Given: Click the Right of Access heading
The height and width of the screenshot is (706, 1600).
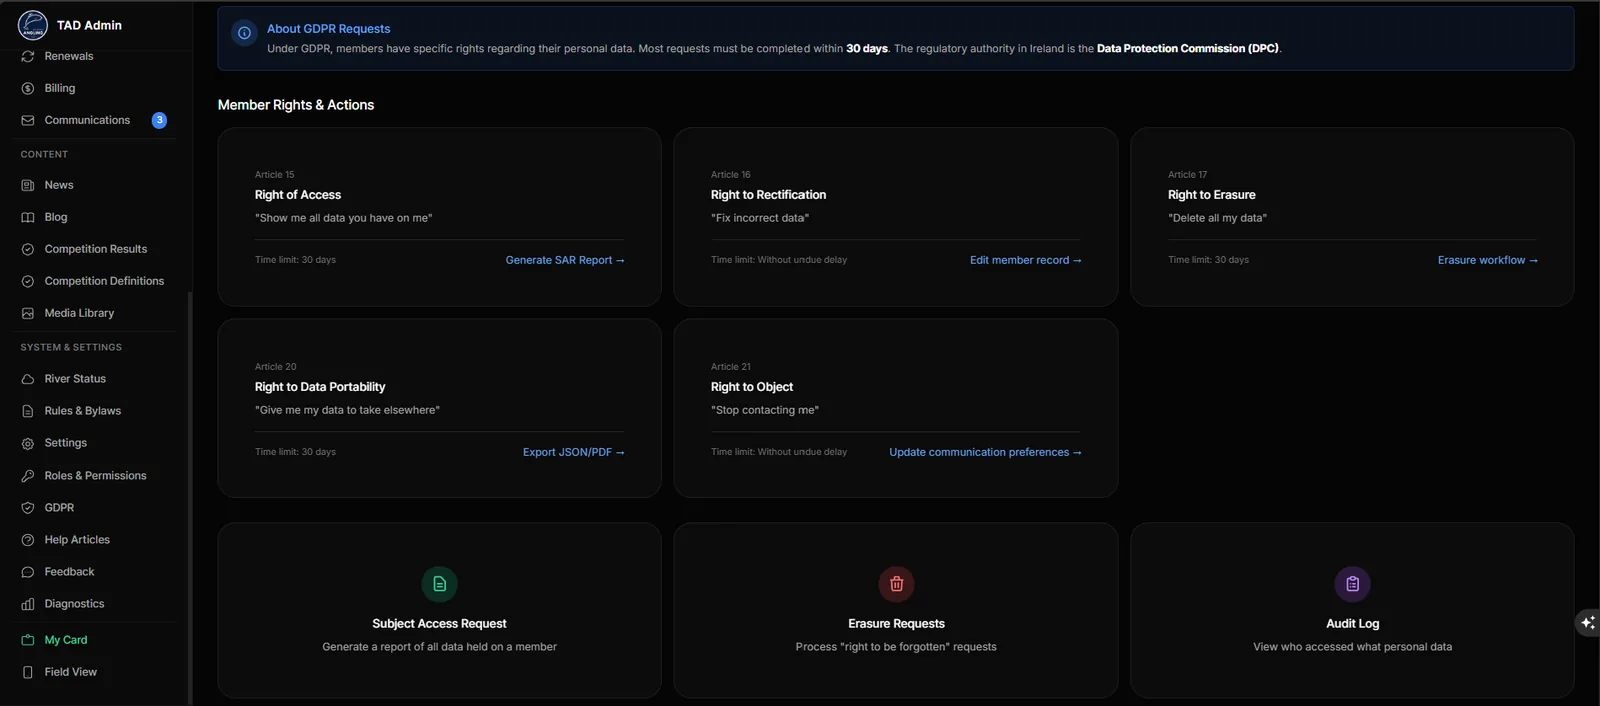Looking at the screenshot, I should pos(298,195).
